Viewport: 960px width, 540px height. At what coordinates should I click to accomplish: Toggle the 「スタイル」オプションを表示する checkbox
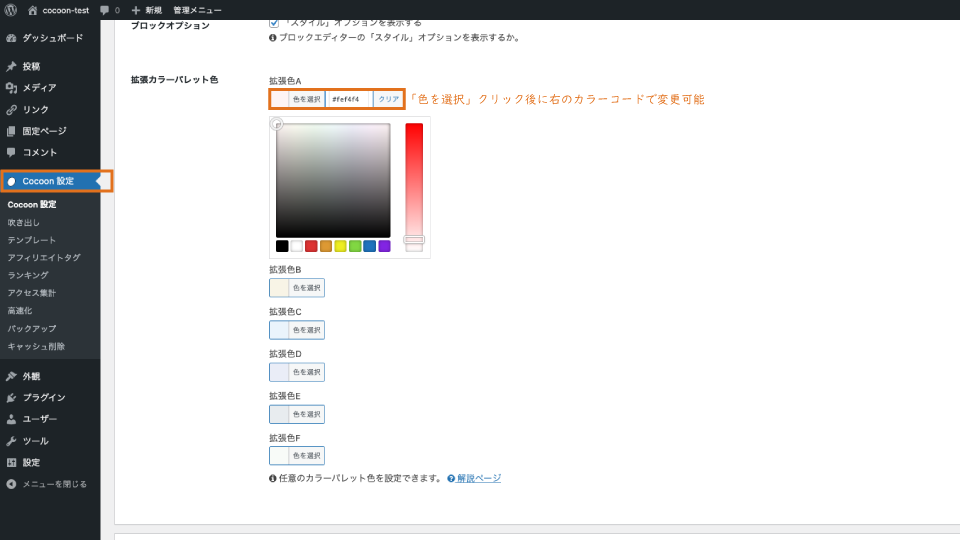[x=274, y=23]
